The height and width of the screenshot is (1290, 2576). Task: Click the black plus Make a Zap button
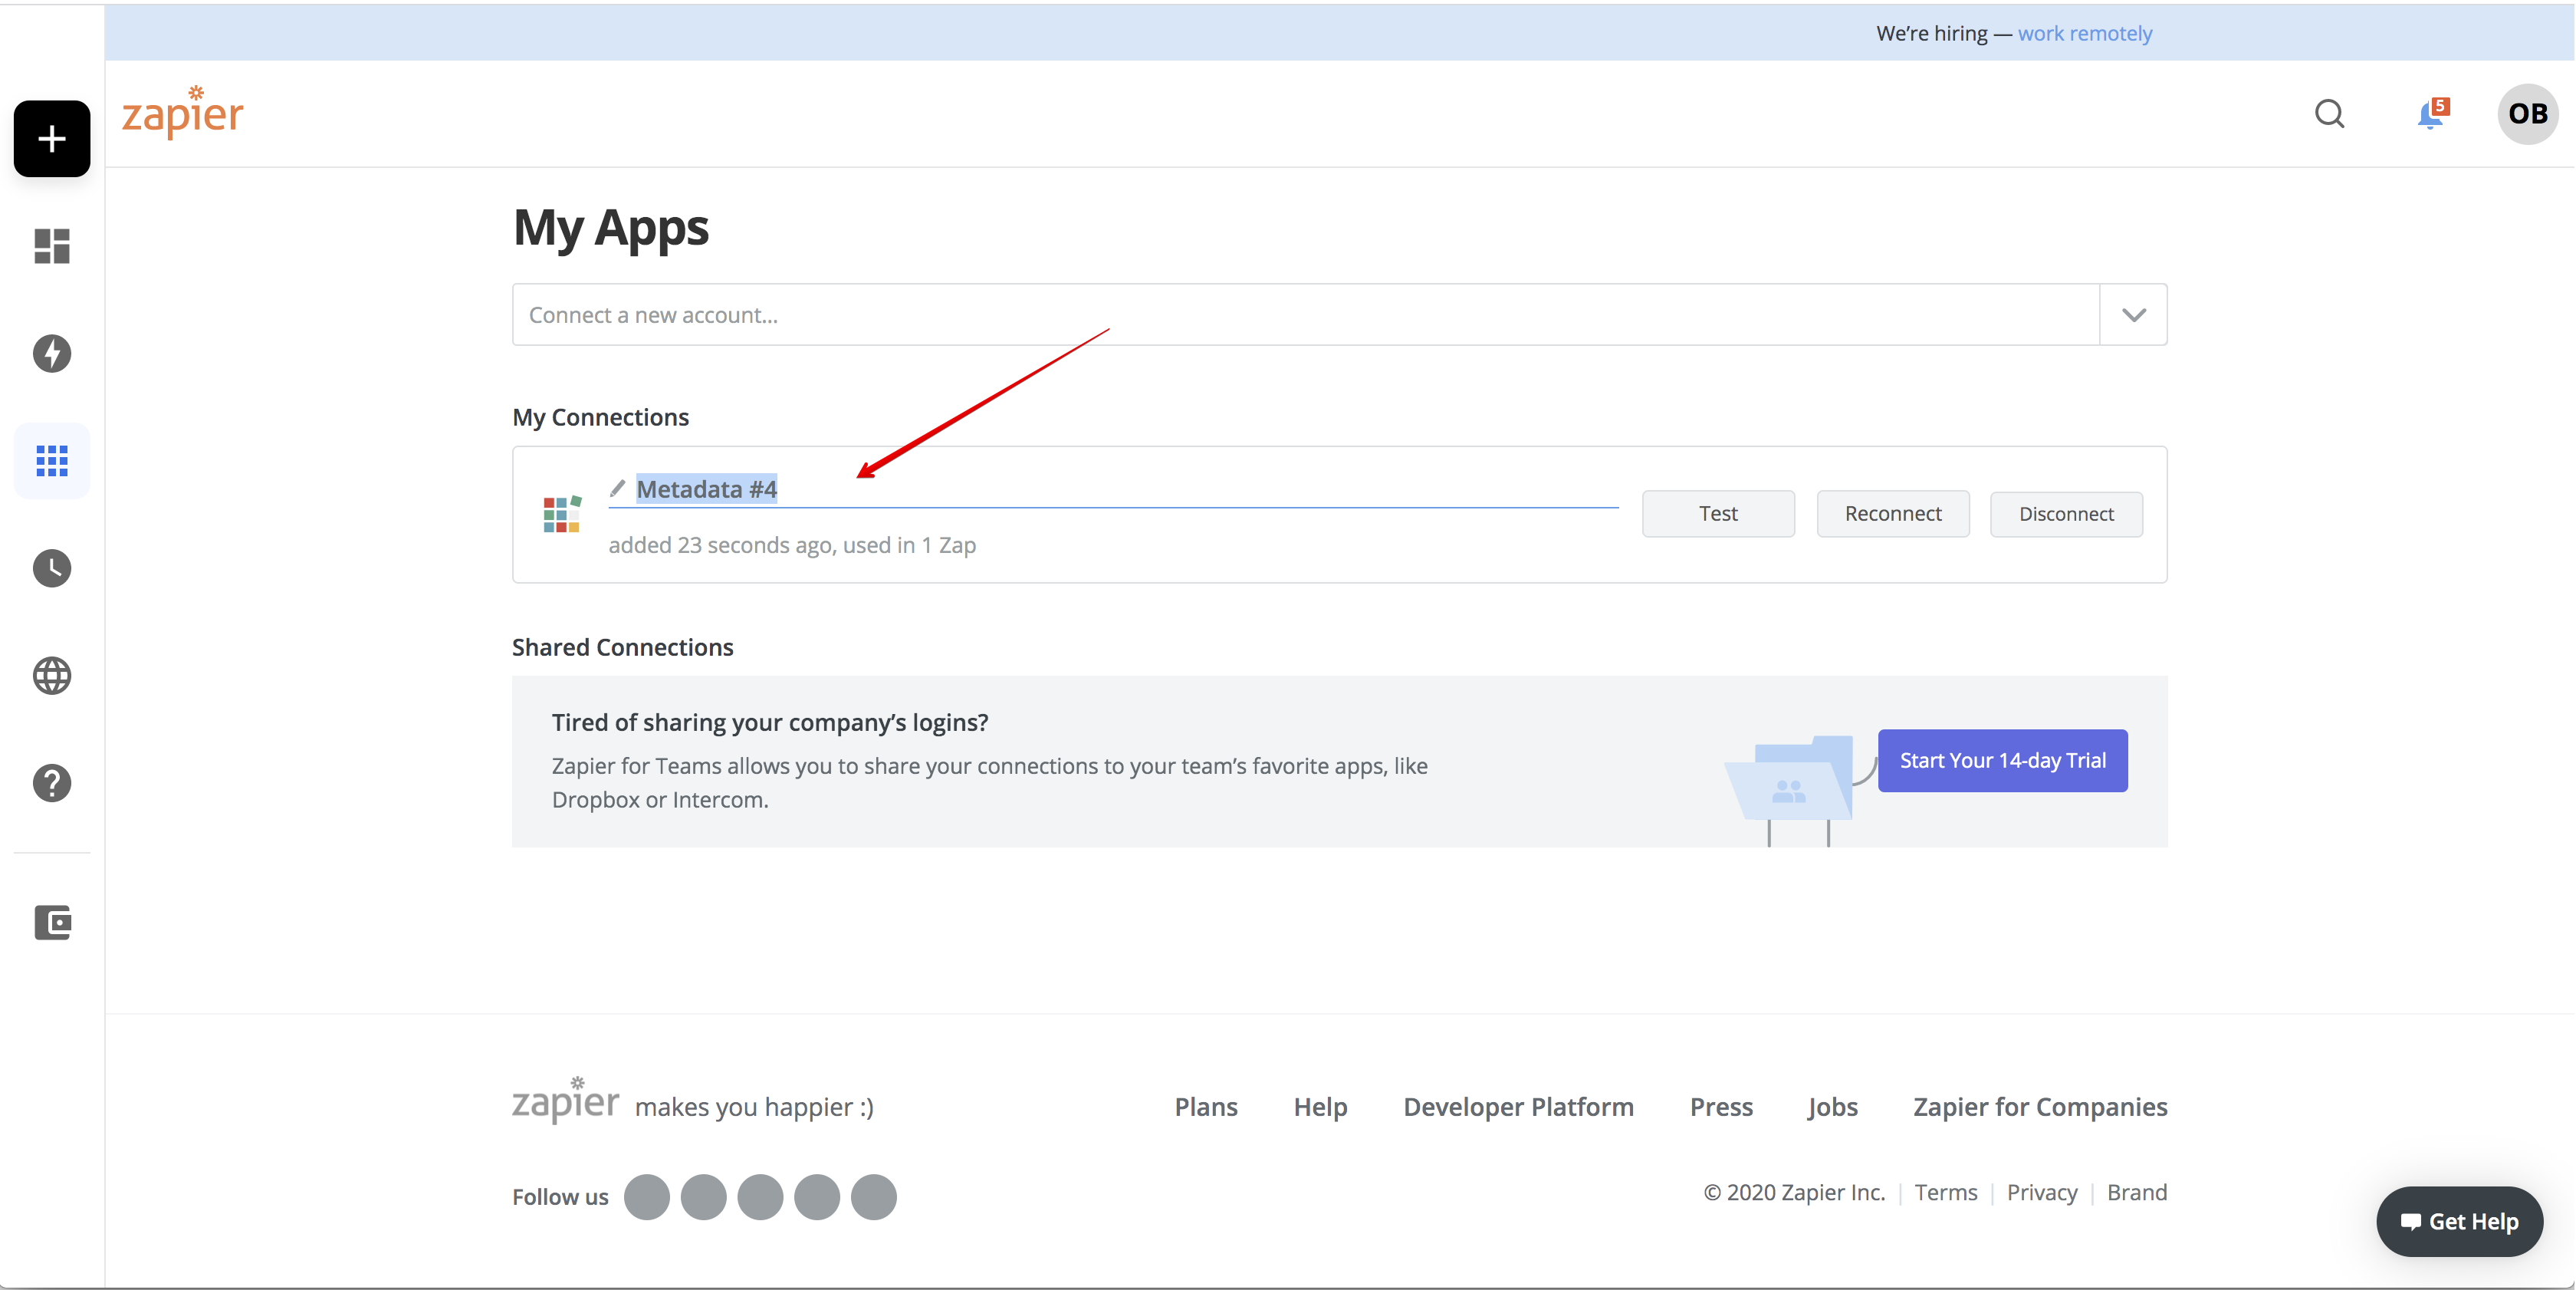(52, 139)
